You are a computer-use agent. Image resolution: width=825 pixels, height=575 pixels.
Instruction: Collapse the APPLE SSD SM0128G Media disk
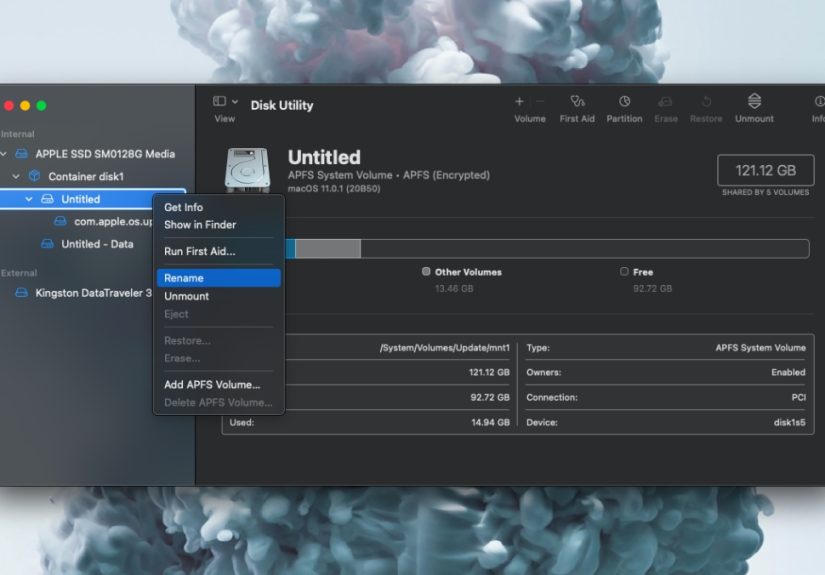(4, 154)
